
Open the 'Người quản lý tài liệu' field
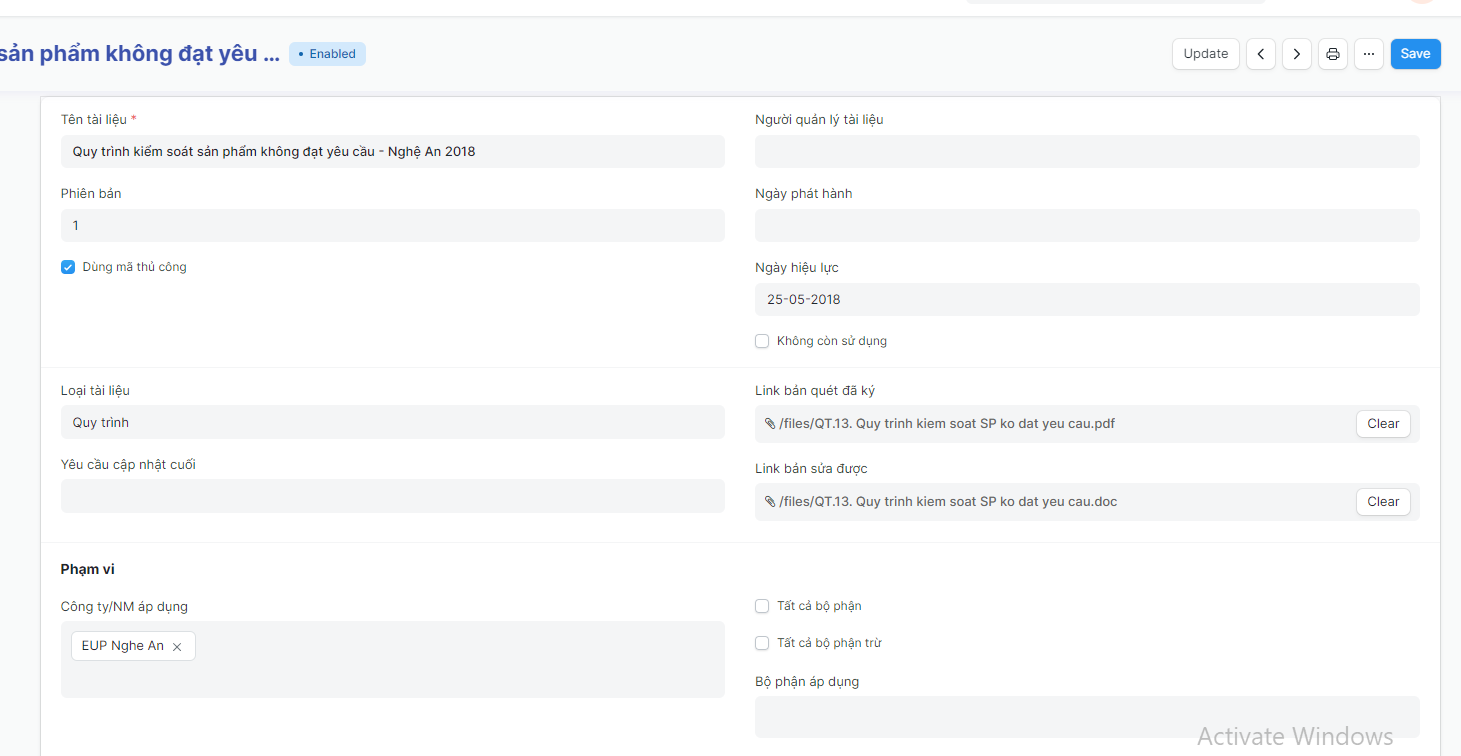tap(1086, 152)
